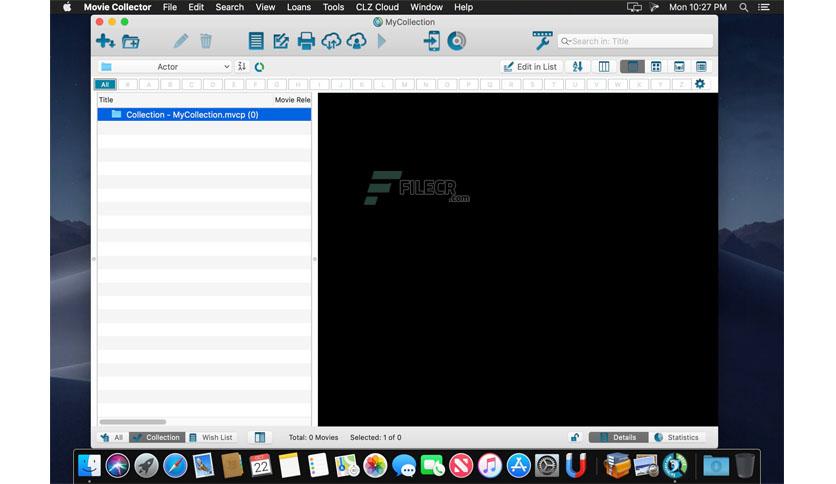This screenshot has width=836, height=484.
Task: Toggle the unlock padlock icon
Action: point(575,437)
